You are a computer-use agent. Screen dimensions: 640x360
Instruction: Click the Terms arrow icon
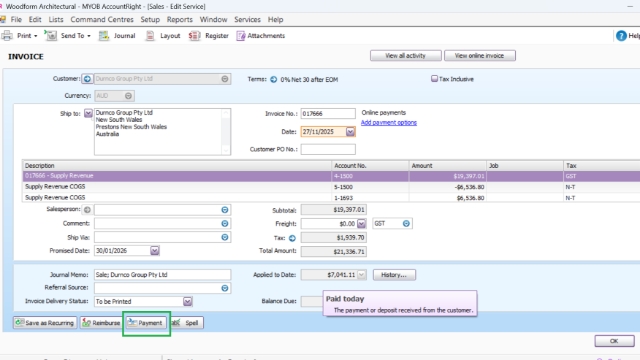273,80
